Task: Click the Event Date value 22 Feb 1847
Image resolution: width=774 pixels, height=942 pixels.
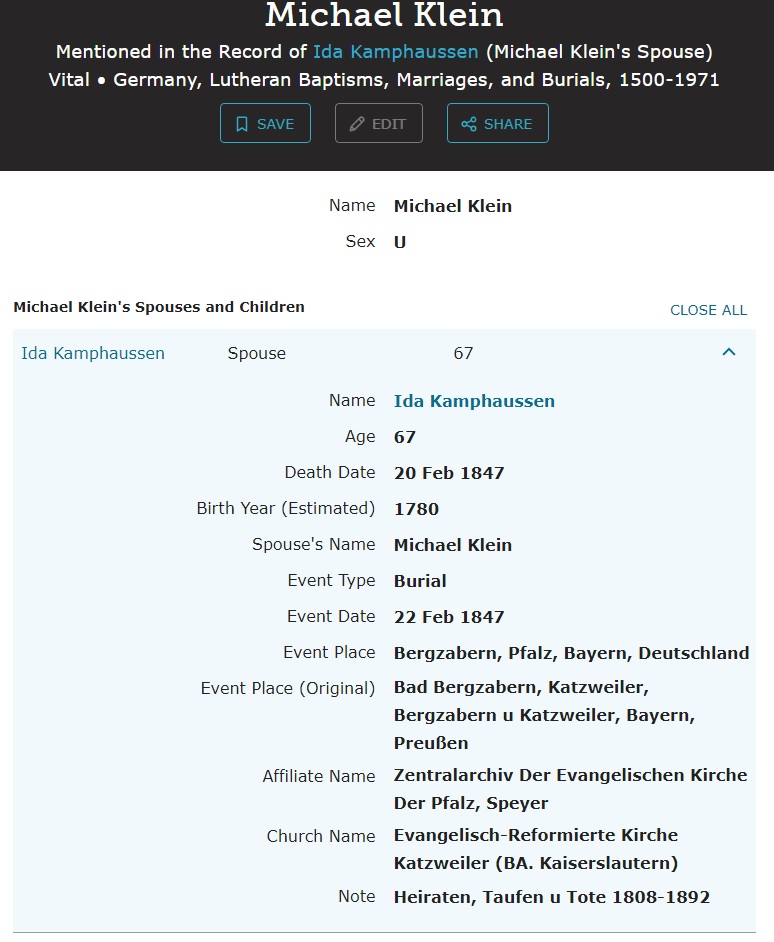Action: 449,617
